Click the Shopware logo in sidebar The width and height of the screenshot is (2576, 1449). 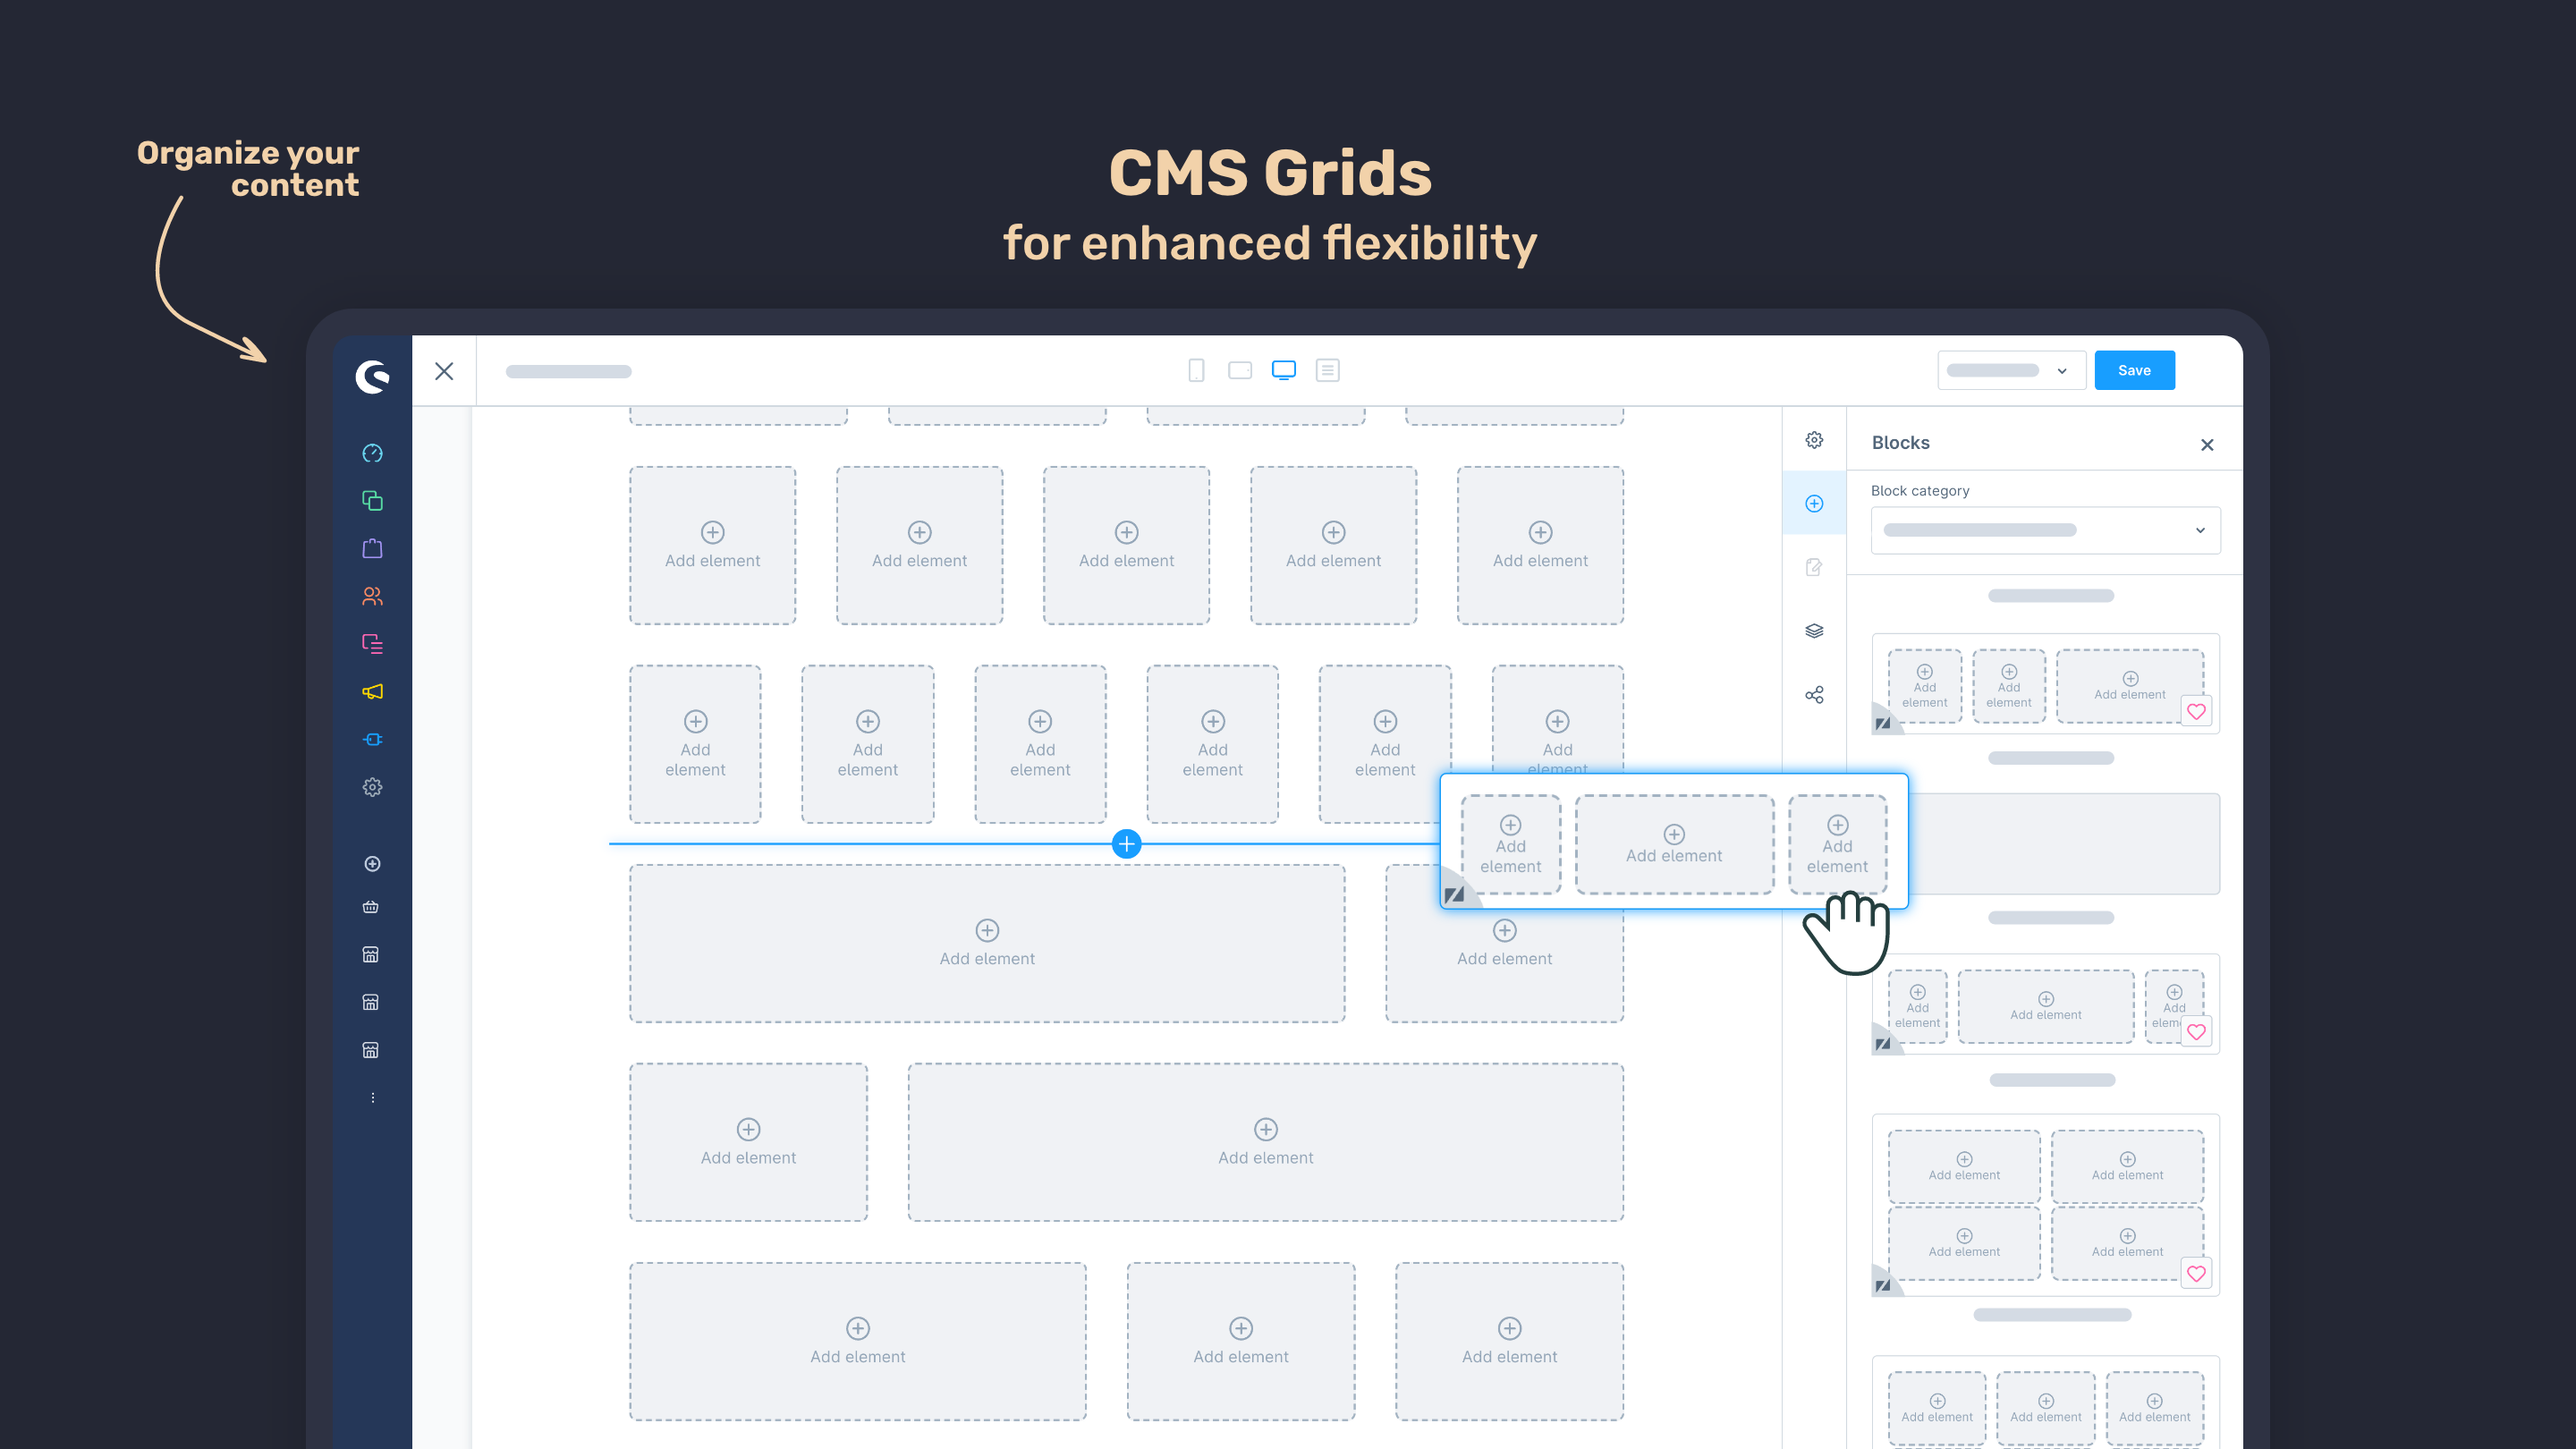click(372, 376)
